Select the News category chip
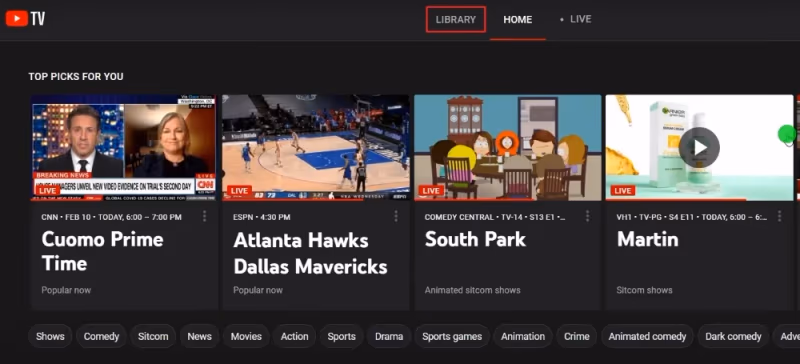800x364 pixels. [x=199, y=336]
